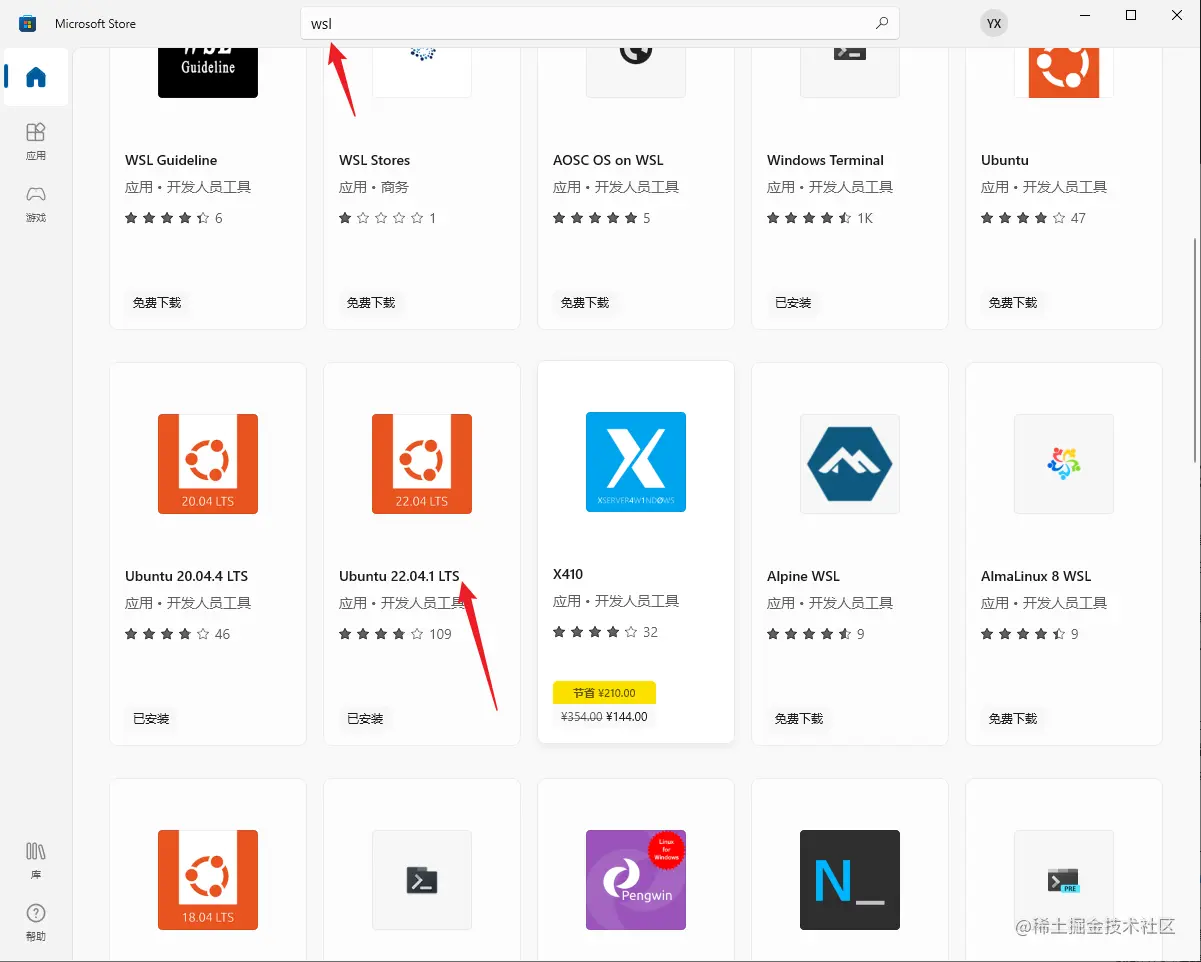Screen dimensions: 1201x962
Task: Click the AOSC OS on WSL icon
Action: point(636,72)
